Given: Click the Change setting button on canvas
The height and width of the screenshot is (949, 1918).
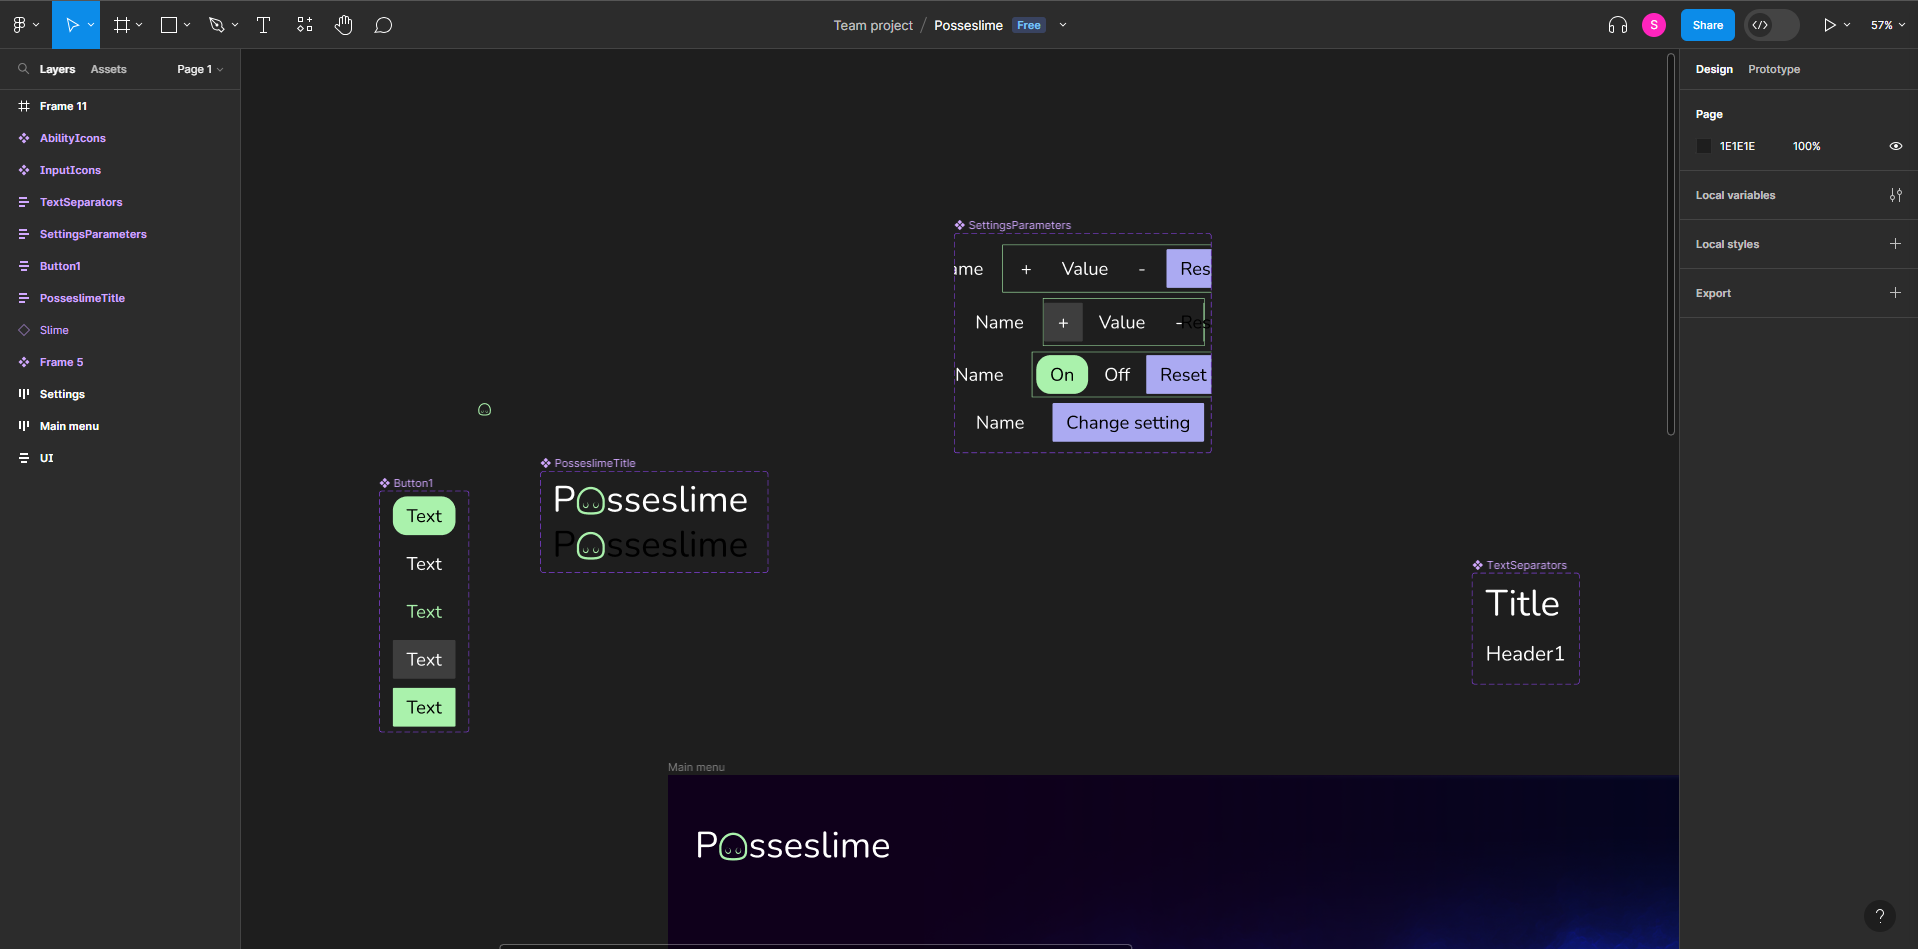Looking at the screenshot, I should coord(1128,423).
